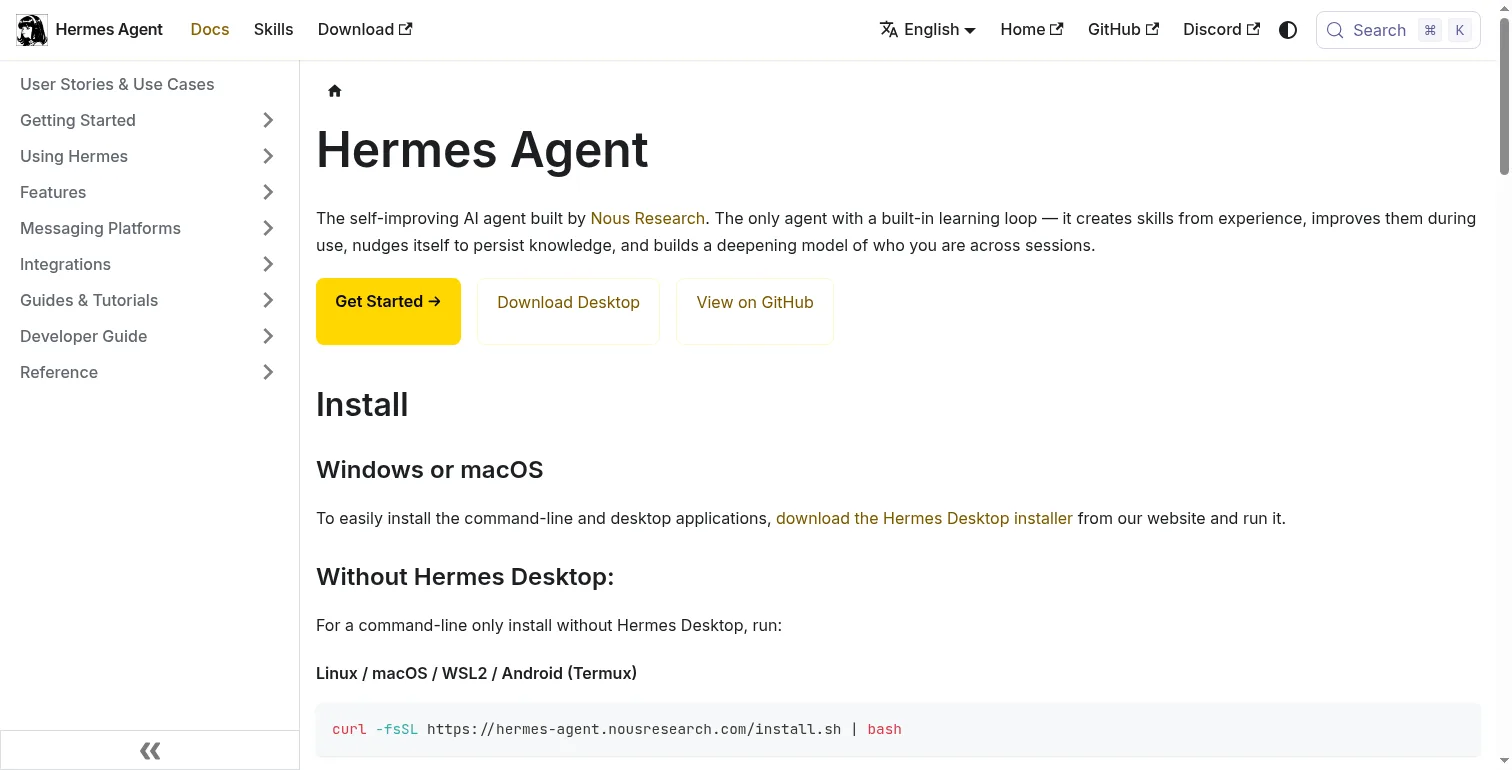
Task: Expand the Integrations section chevron
Action: click(x=268, y=264)
